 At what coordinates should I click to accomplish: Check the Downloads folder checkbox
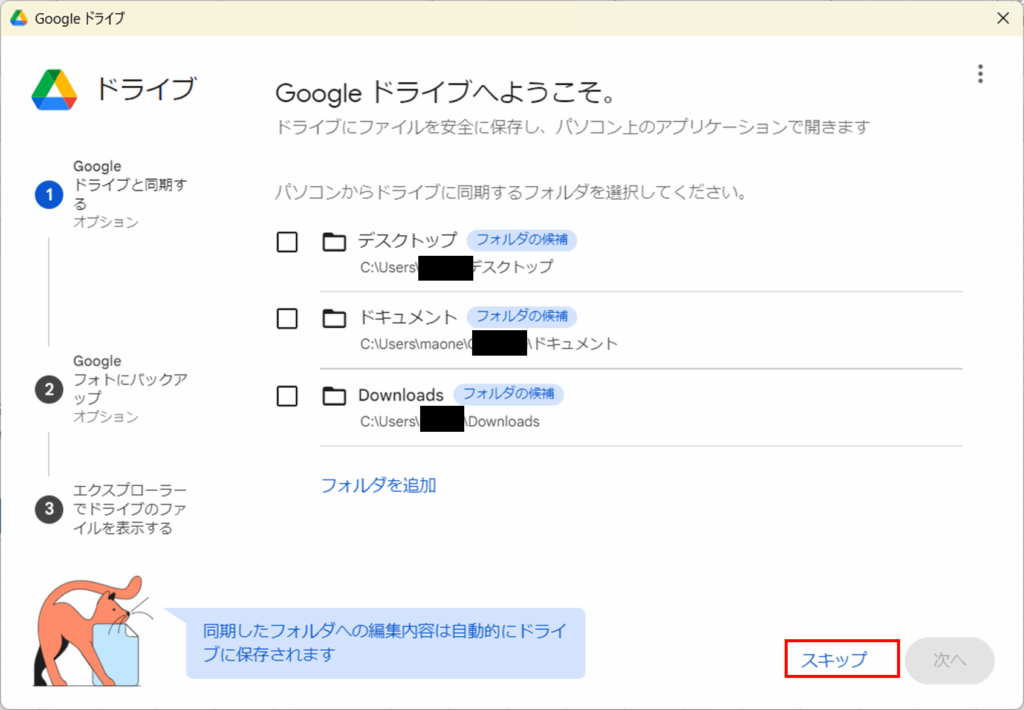tap(287, 396)
